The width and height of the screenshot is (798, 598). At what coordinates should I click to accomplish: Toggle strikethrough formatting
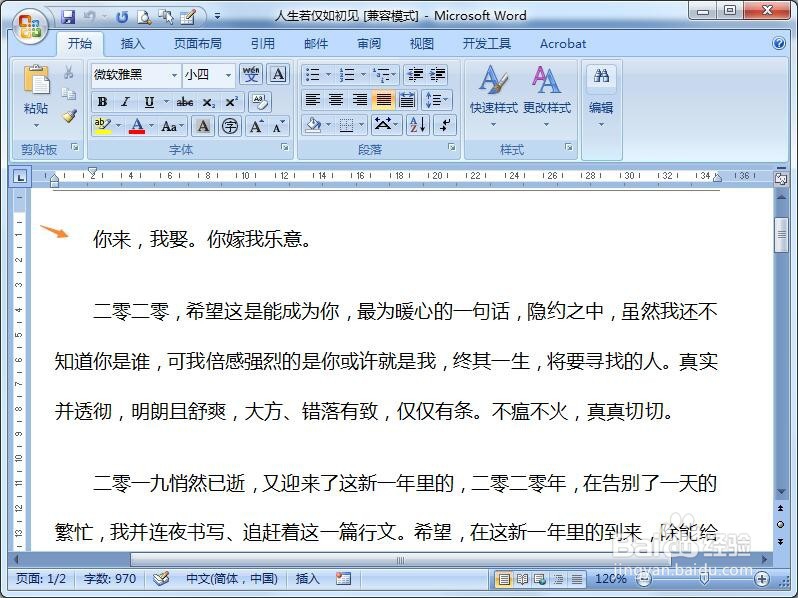[x=185, y=102]
